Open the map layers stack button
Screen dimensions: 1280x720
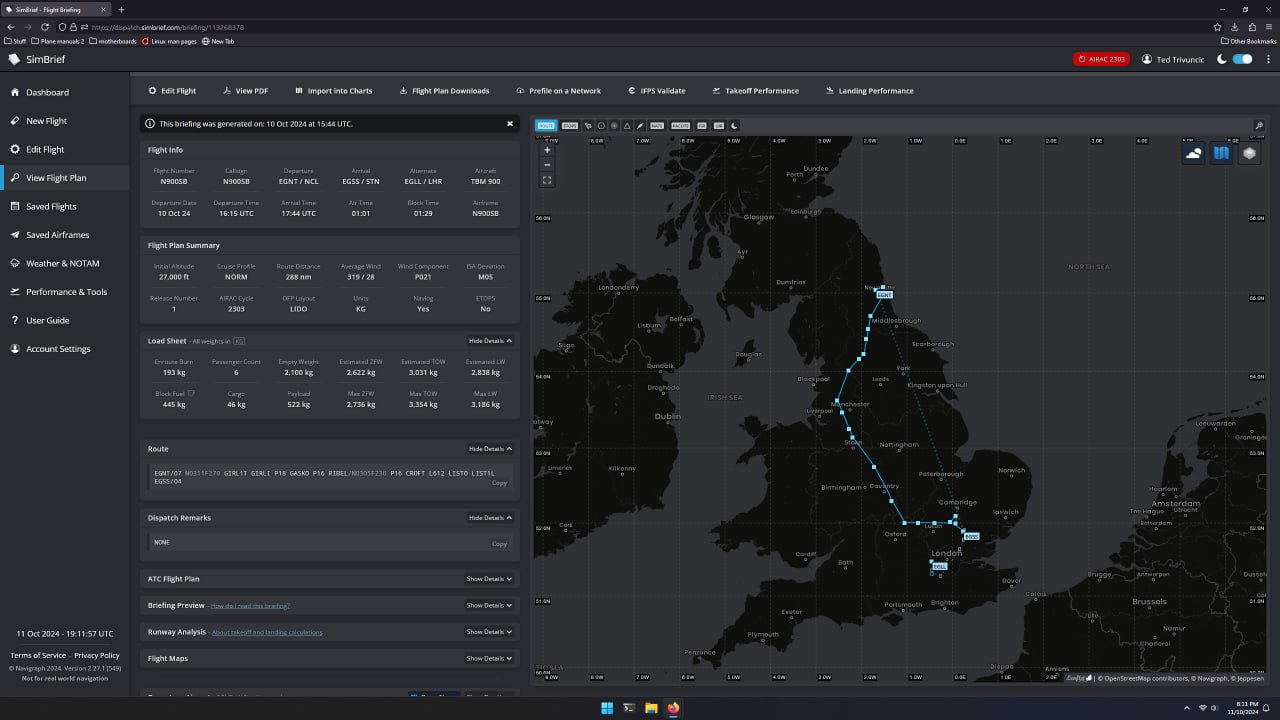click(1249, 153)
